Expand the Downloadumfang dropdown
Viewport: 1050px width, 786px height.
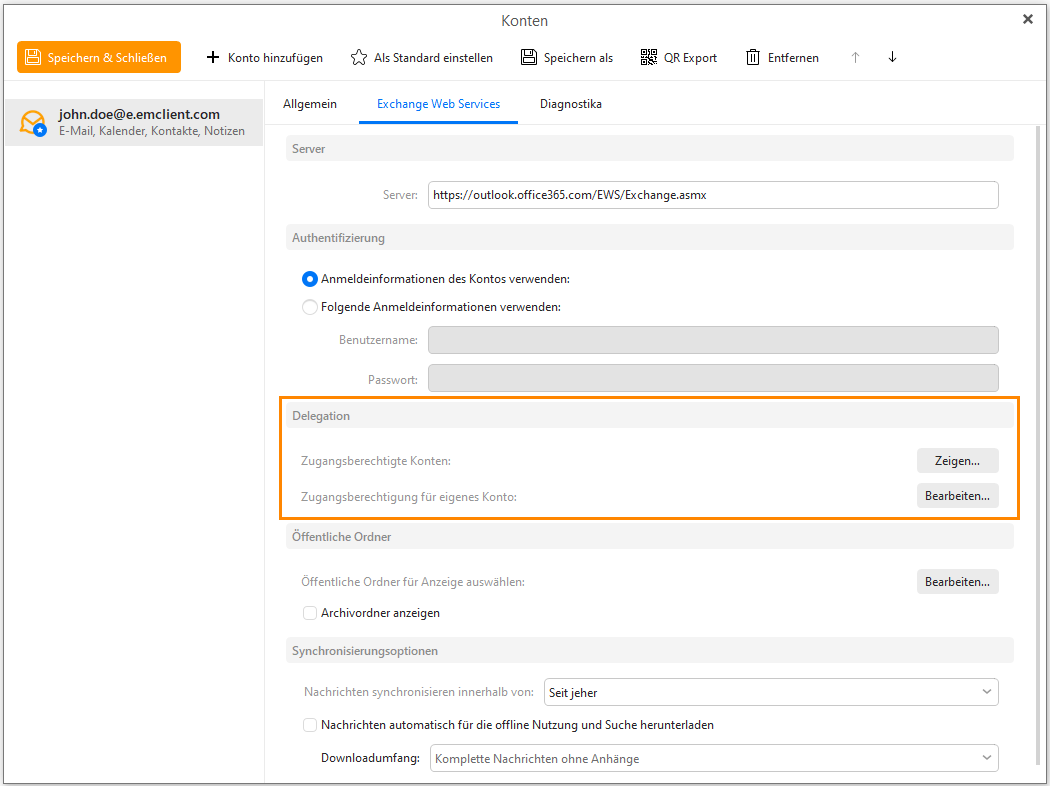[714, 759]
